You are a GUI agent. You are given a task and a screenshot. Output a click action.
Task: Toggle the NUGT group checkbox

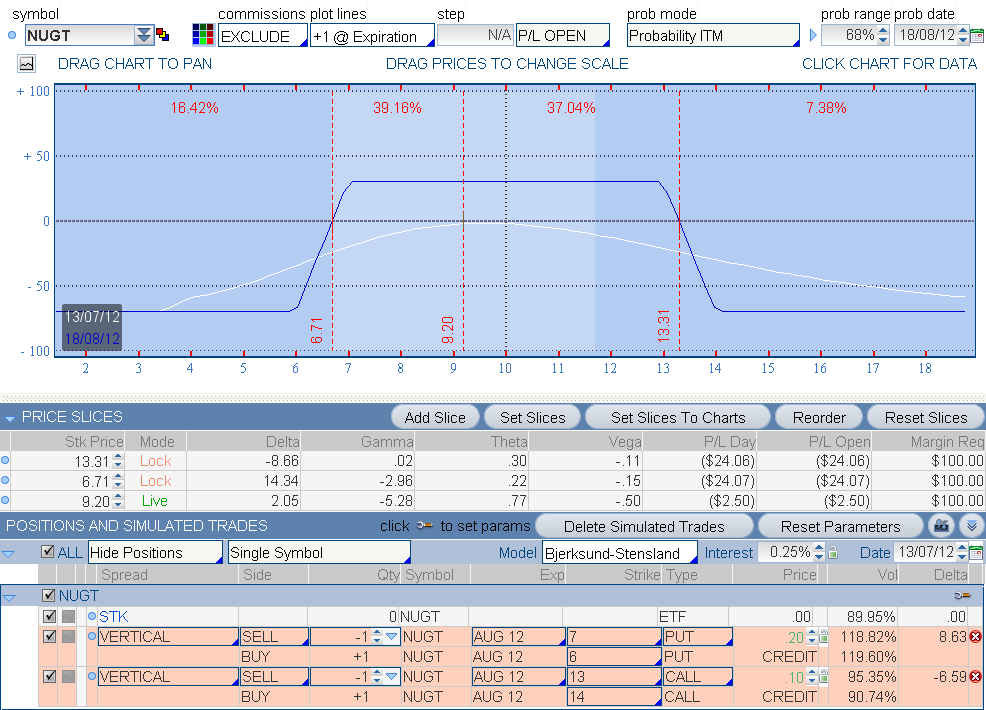tap(49, 595)
